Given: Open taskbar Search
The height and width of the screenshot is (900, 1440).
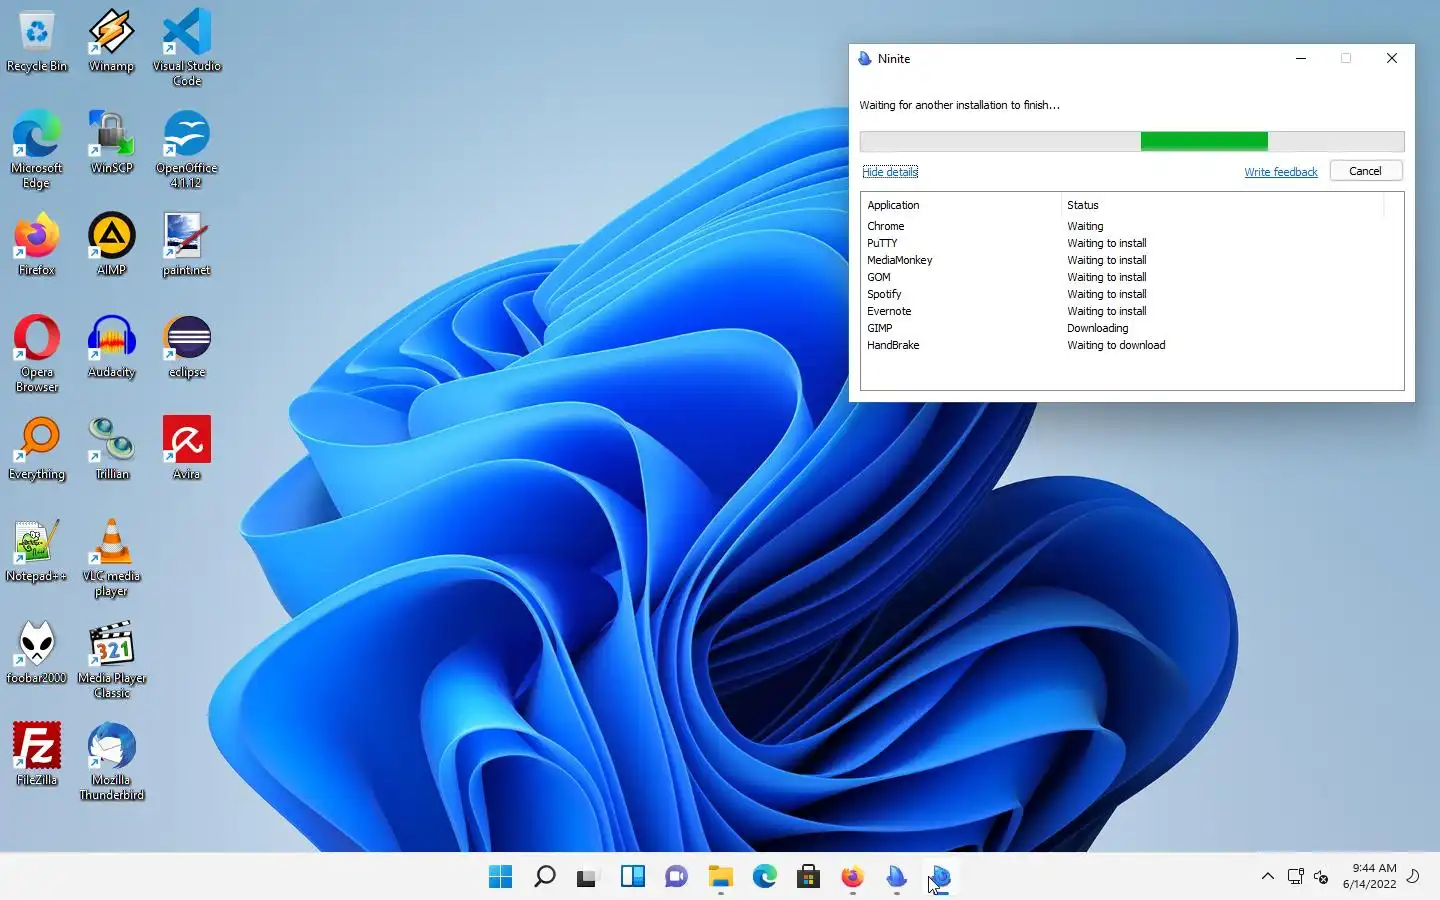Looking at the screenshot, I should click(x=545, y=877).
